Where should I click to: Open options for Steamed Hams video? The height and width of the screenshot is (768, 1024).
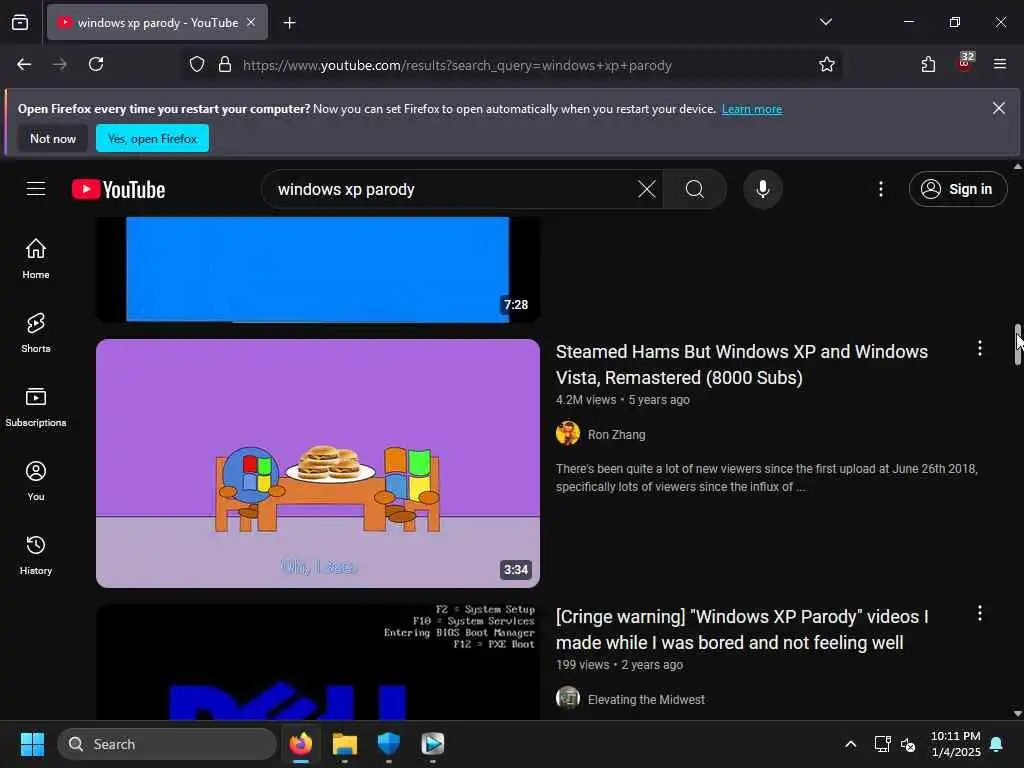coord(980,348)
